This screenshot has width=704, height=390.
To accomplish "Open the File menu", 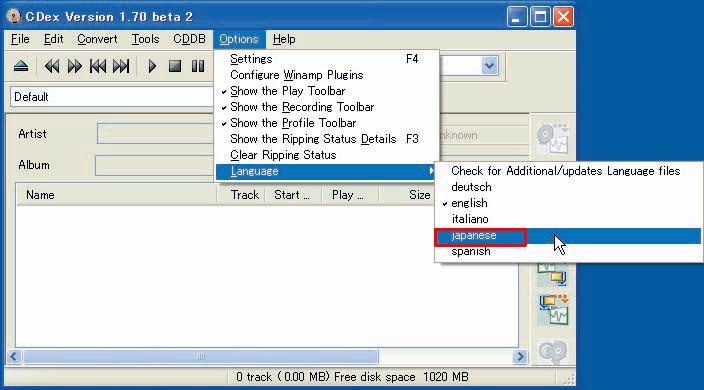I will pyautogui.click(x=20, y=39).
